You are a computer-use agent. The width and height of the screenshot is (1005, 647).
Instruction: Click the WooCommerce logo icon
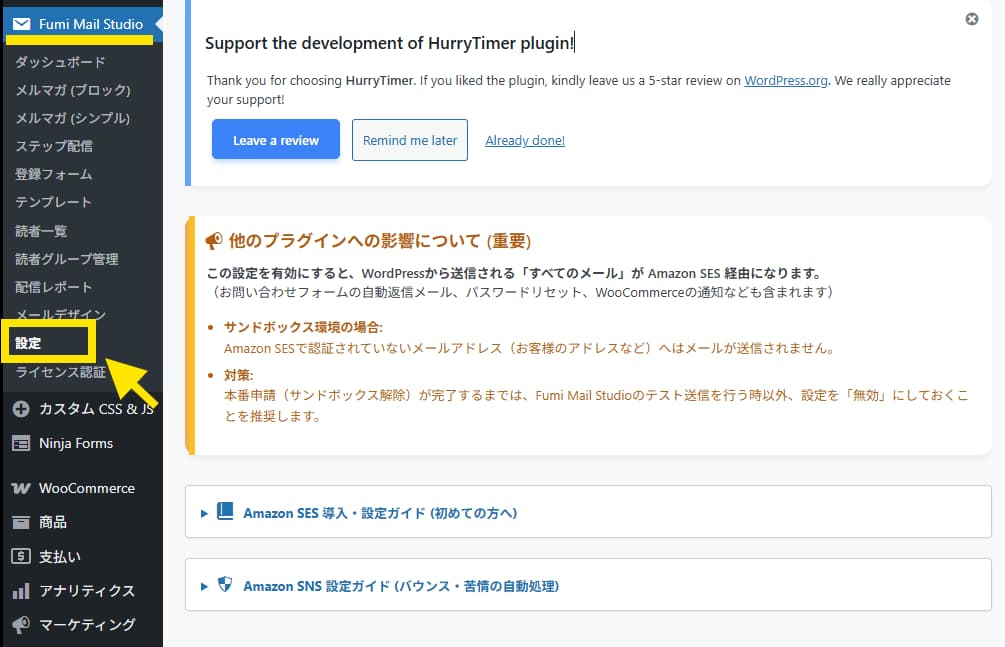pyautogui.click(x=21, y=489)
